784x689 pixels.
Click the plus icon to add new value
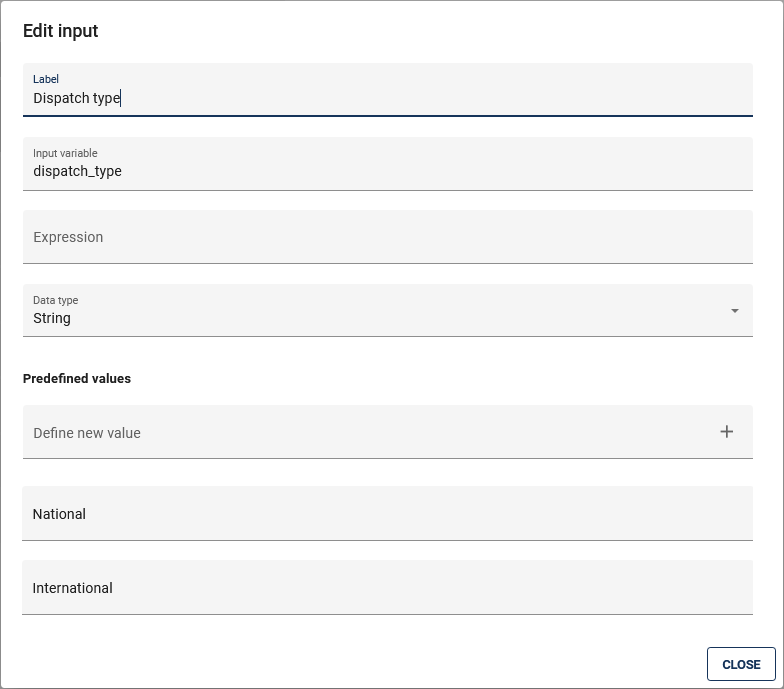(x=726, y=432)
